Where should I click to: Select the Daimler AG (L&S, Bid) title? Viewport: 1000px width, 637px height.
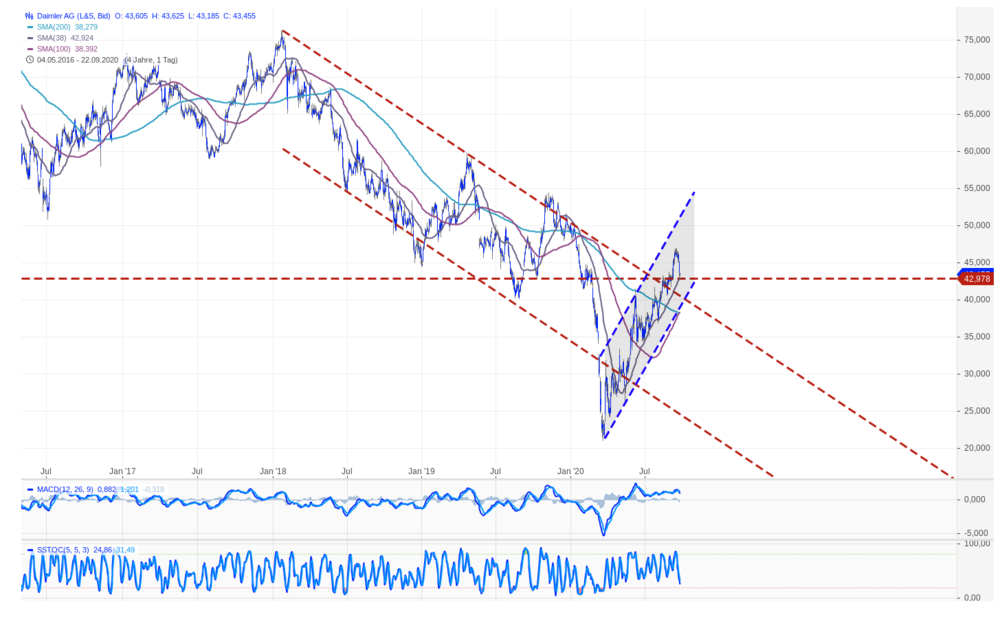[73, 16]
